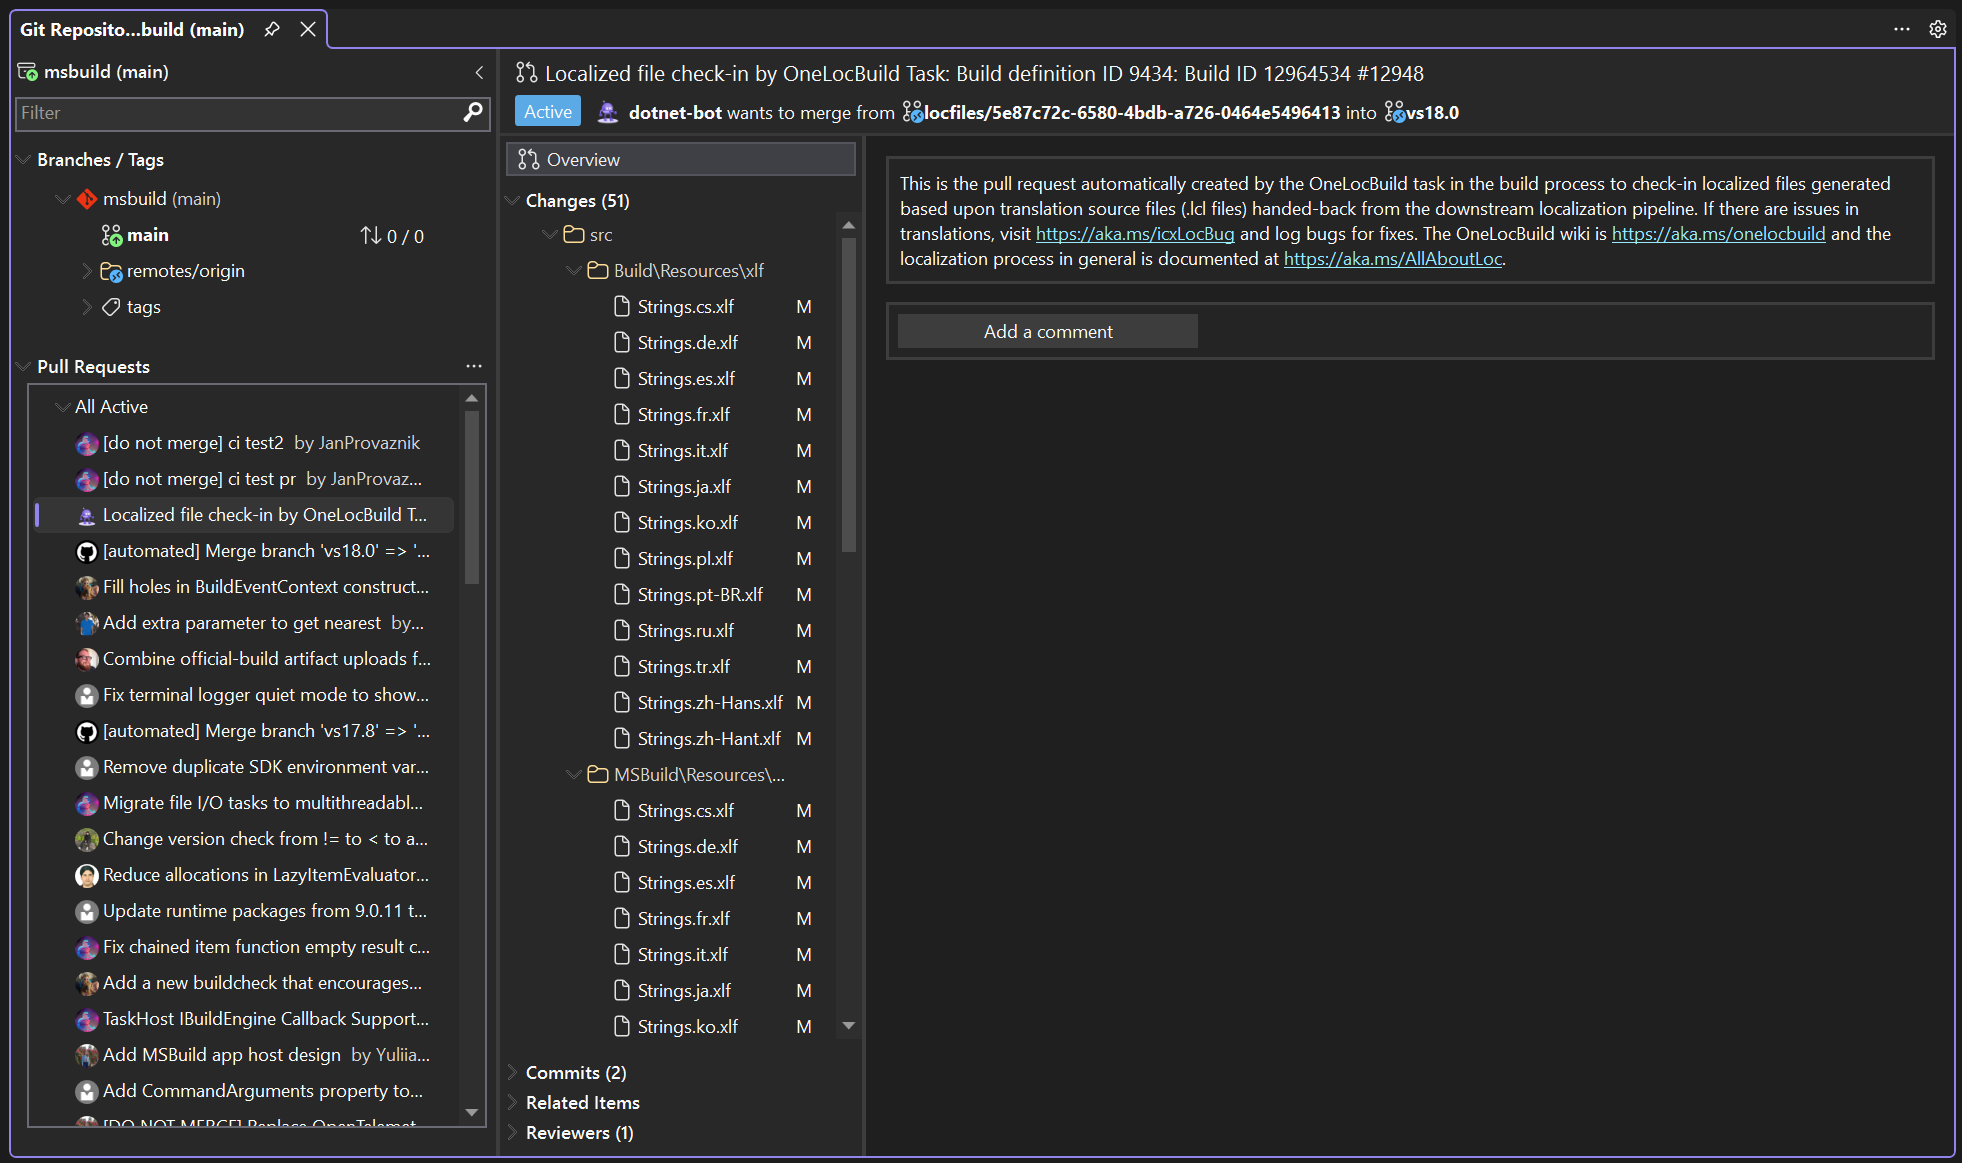Open the aka.ms/onelocbuild link
This screenshot has height=1163, width=1962.
click(x=1718, y=234)
